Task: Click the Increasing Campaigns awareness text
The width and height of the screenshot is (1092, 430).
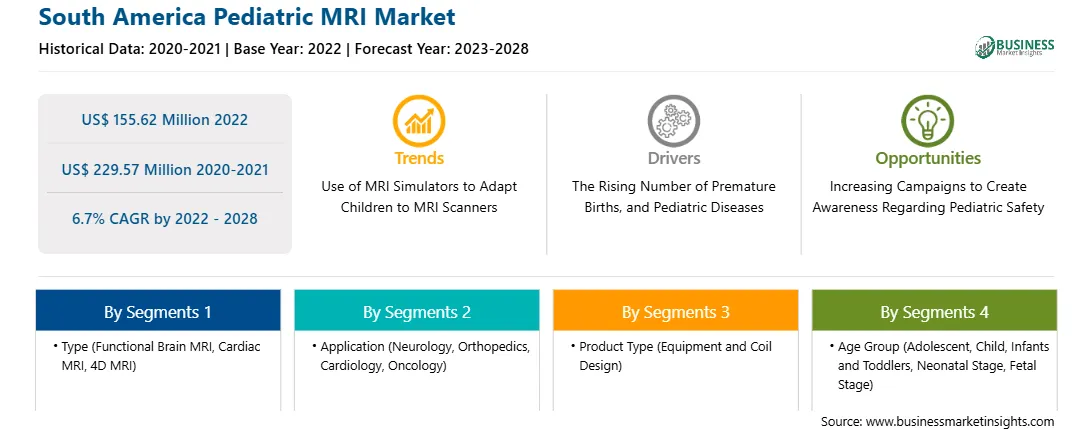Action: click(x=928, y=197)
